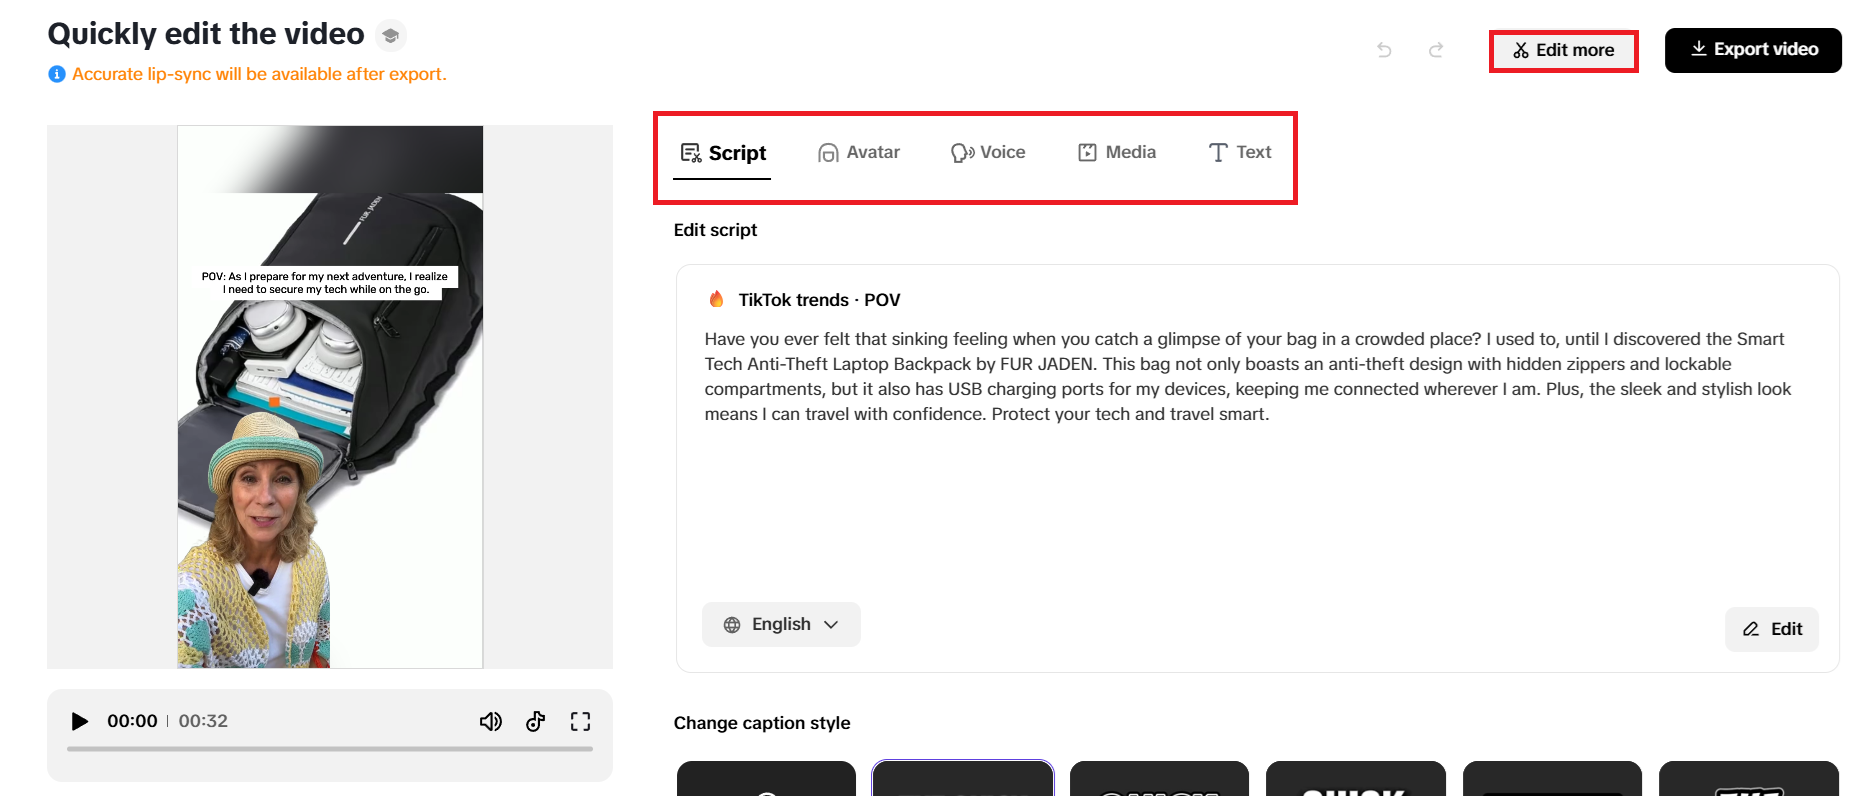The height and width of the screenshot is (796, 1874).
Task: Click the redo arrow icon
Action: click(1436, 50)
